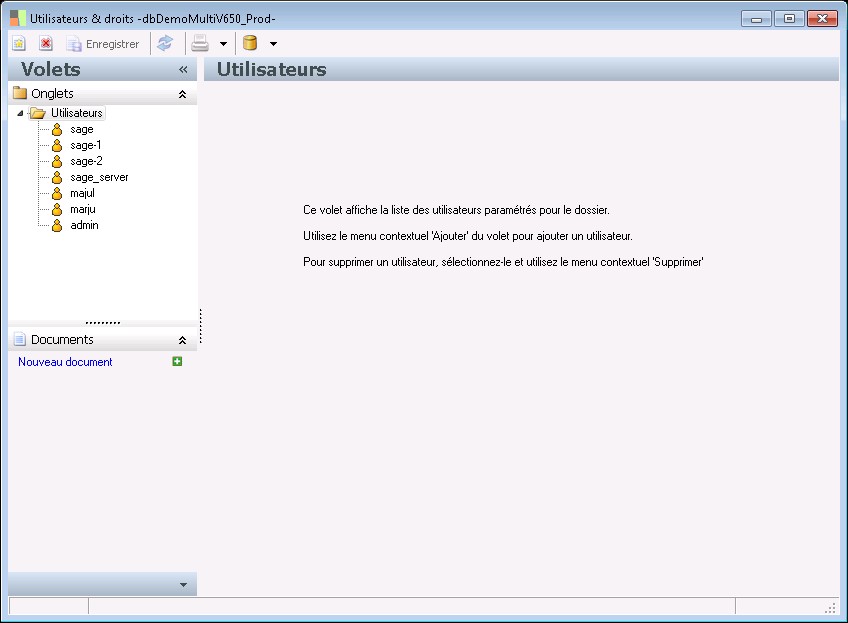Image resolution: width=848 pixels, height=623 pixels.
Task: Click the Utilisateurs open folder icon
Action: [38, 113]
